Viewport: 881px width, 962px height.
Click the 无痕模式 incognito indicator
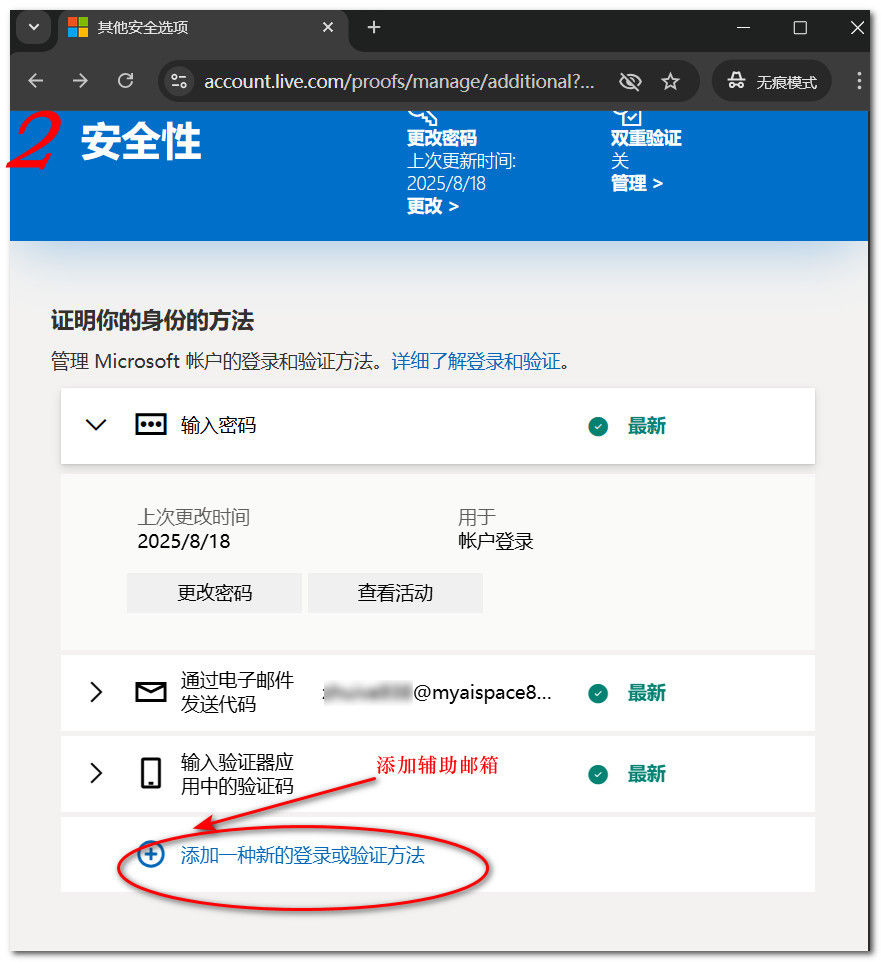[772, 82]
